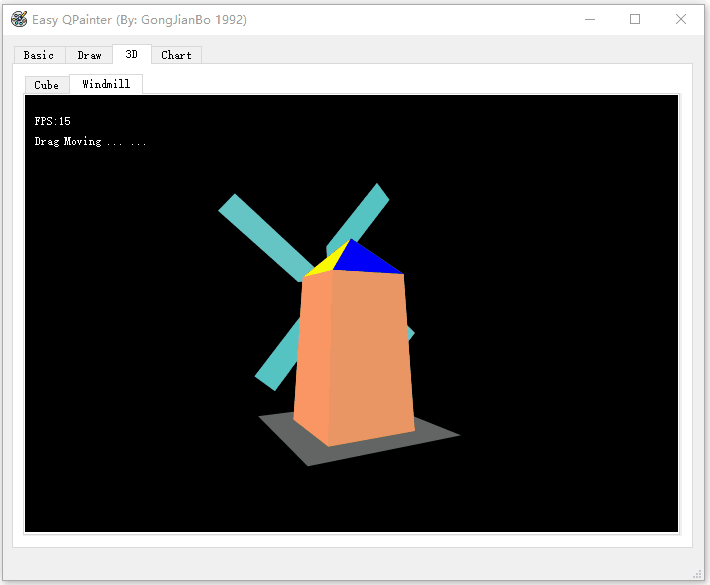Click the FPS:15 counter text
The height and width of the screenshot is (585, 710).
53,121
